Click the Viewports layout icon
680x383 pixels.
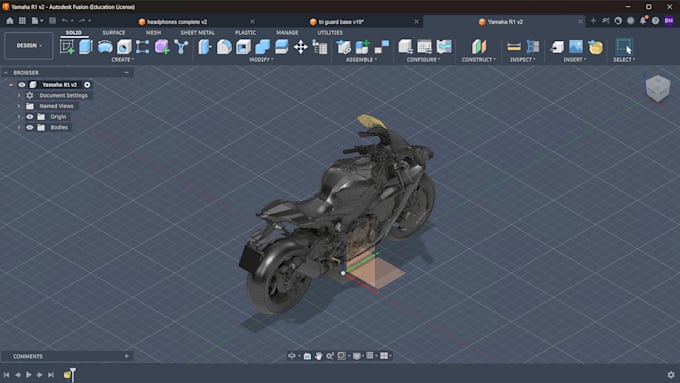pyautogui.click(x=384, y=356)
